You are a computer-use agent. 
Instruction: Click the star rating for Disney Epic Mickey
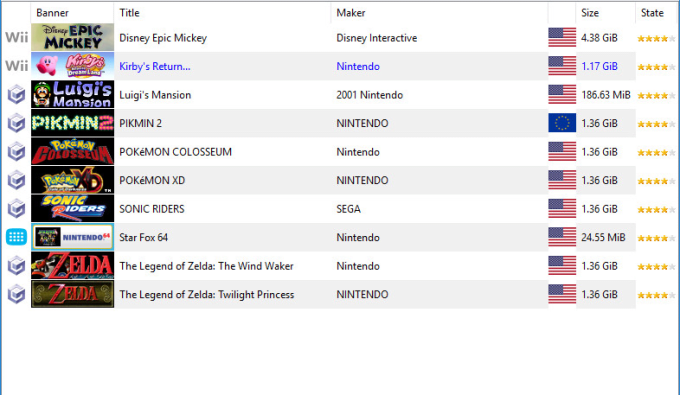pyautogui.click(x=656, y=39)
